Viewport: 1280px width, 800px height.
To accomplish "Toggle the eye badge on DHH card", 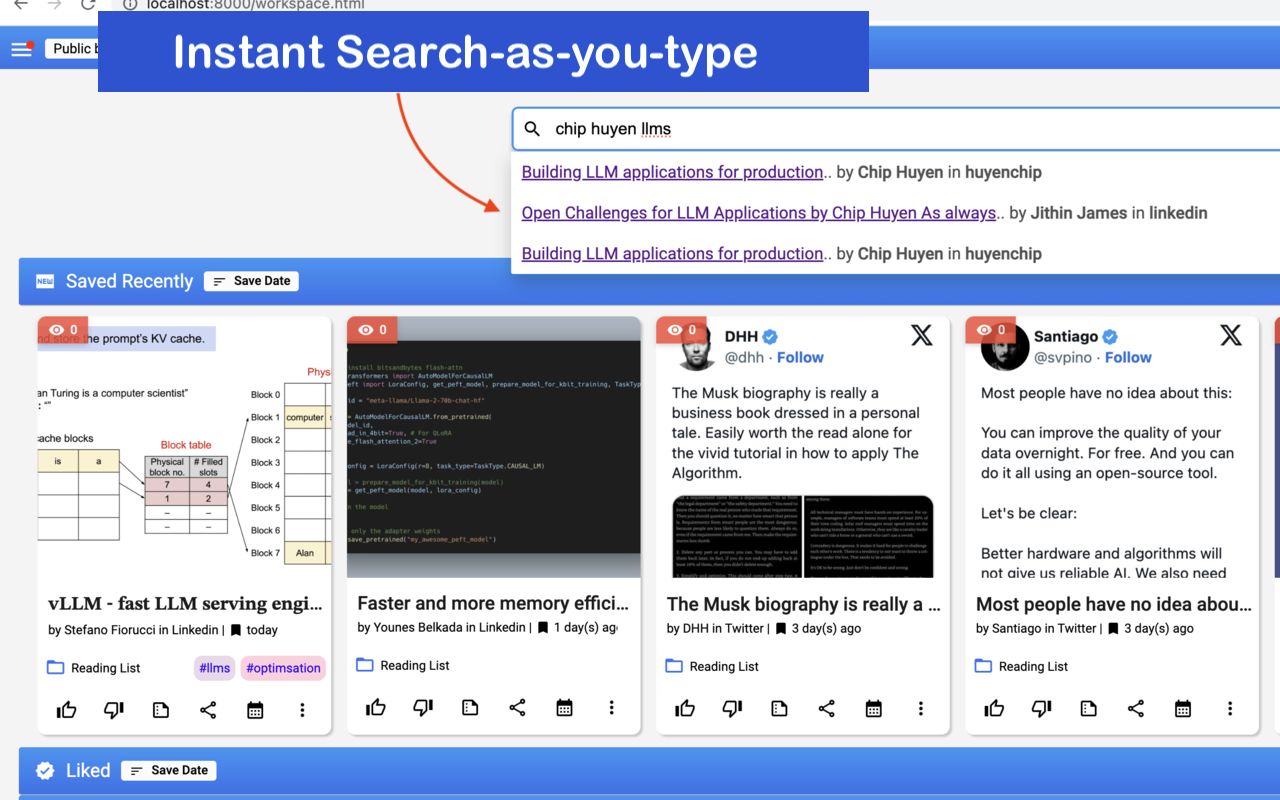I will click(x=681, y=330).
